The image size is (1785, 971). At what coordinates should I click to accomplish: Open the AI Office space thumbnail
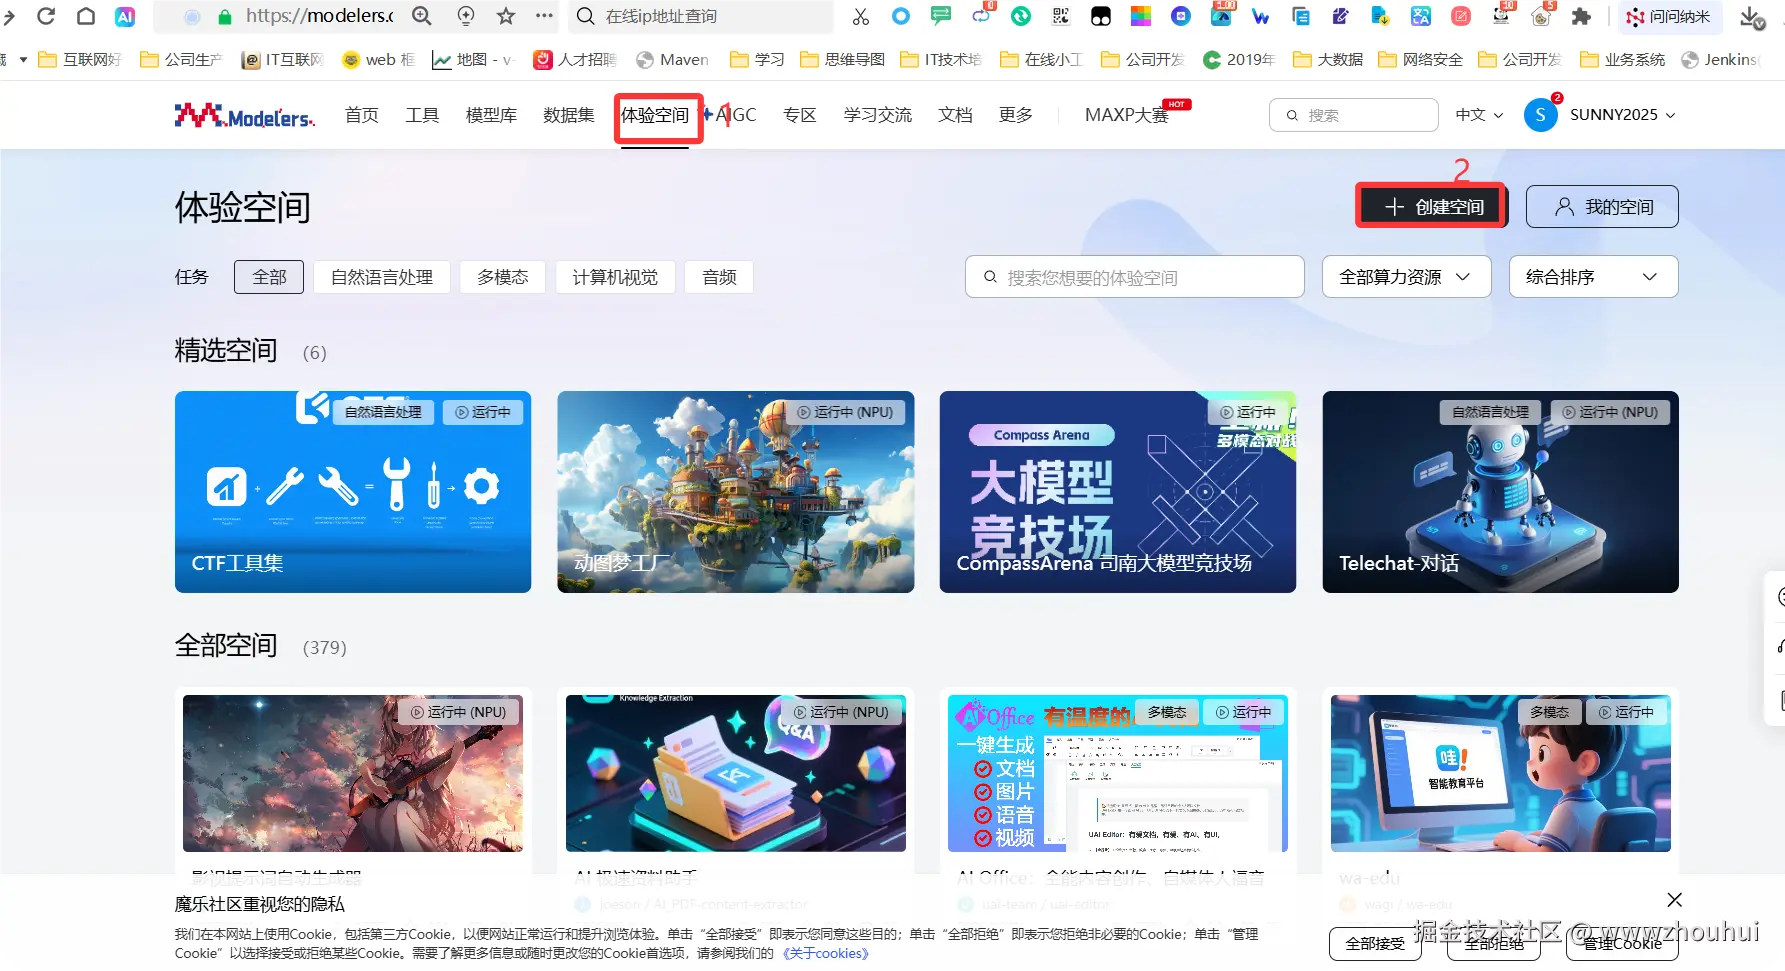pyautogui.click(x=1118, y=773)
